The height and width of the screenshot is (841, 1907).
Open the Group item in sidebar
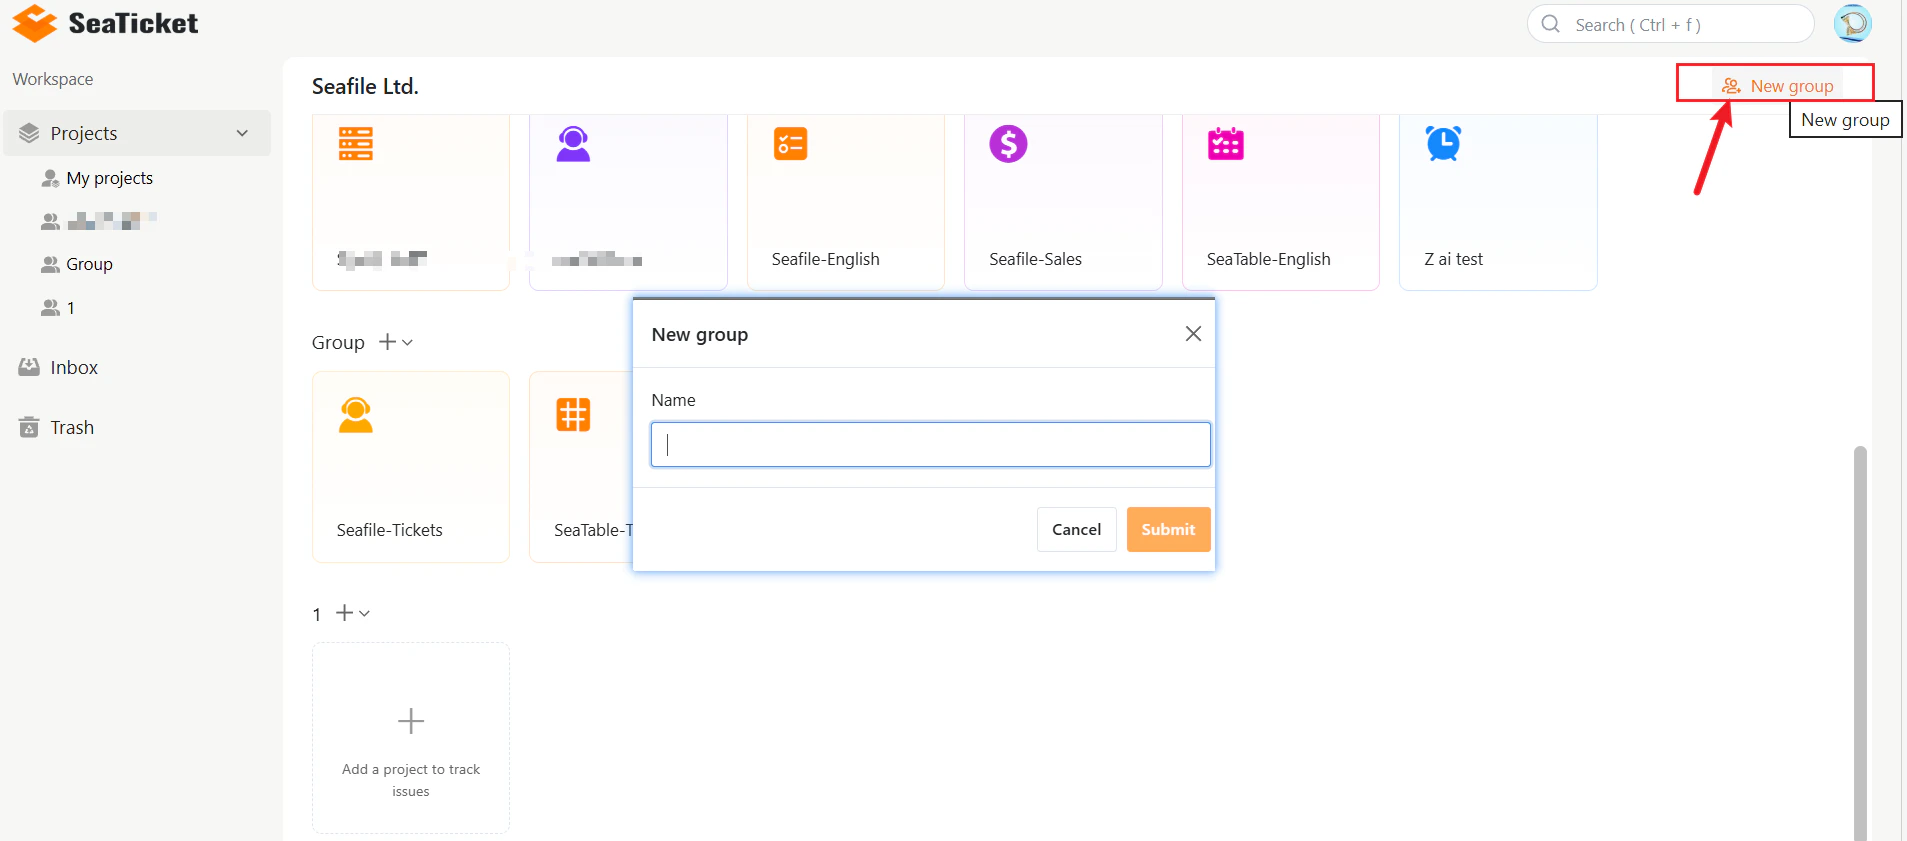pyautogui.click(x=89, y=264)
